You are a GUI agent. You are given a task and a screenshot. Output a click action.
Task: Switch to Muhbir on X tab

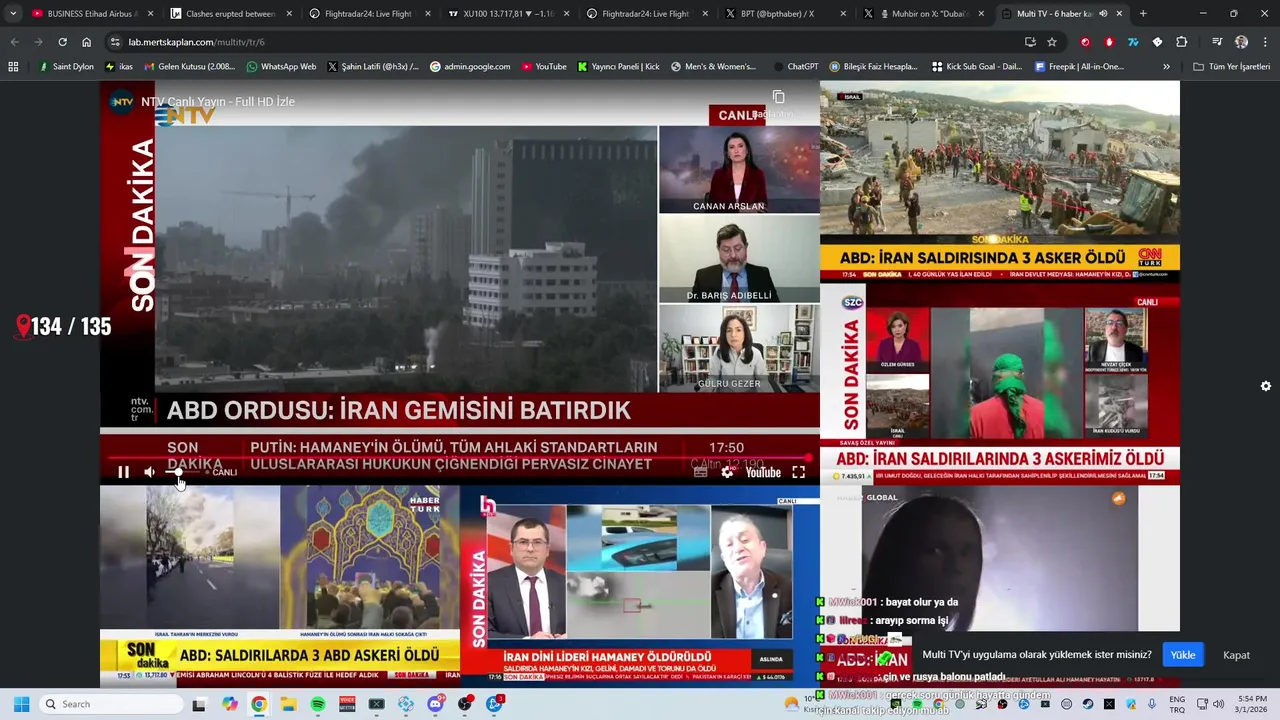(923, 14)
